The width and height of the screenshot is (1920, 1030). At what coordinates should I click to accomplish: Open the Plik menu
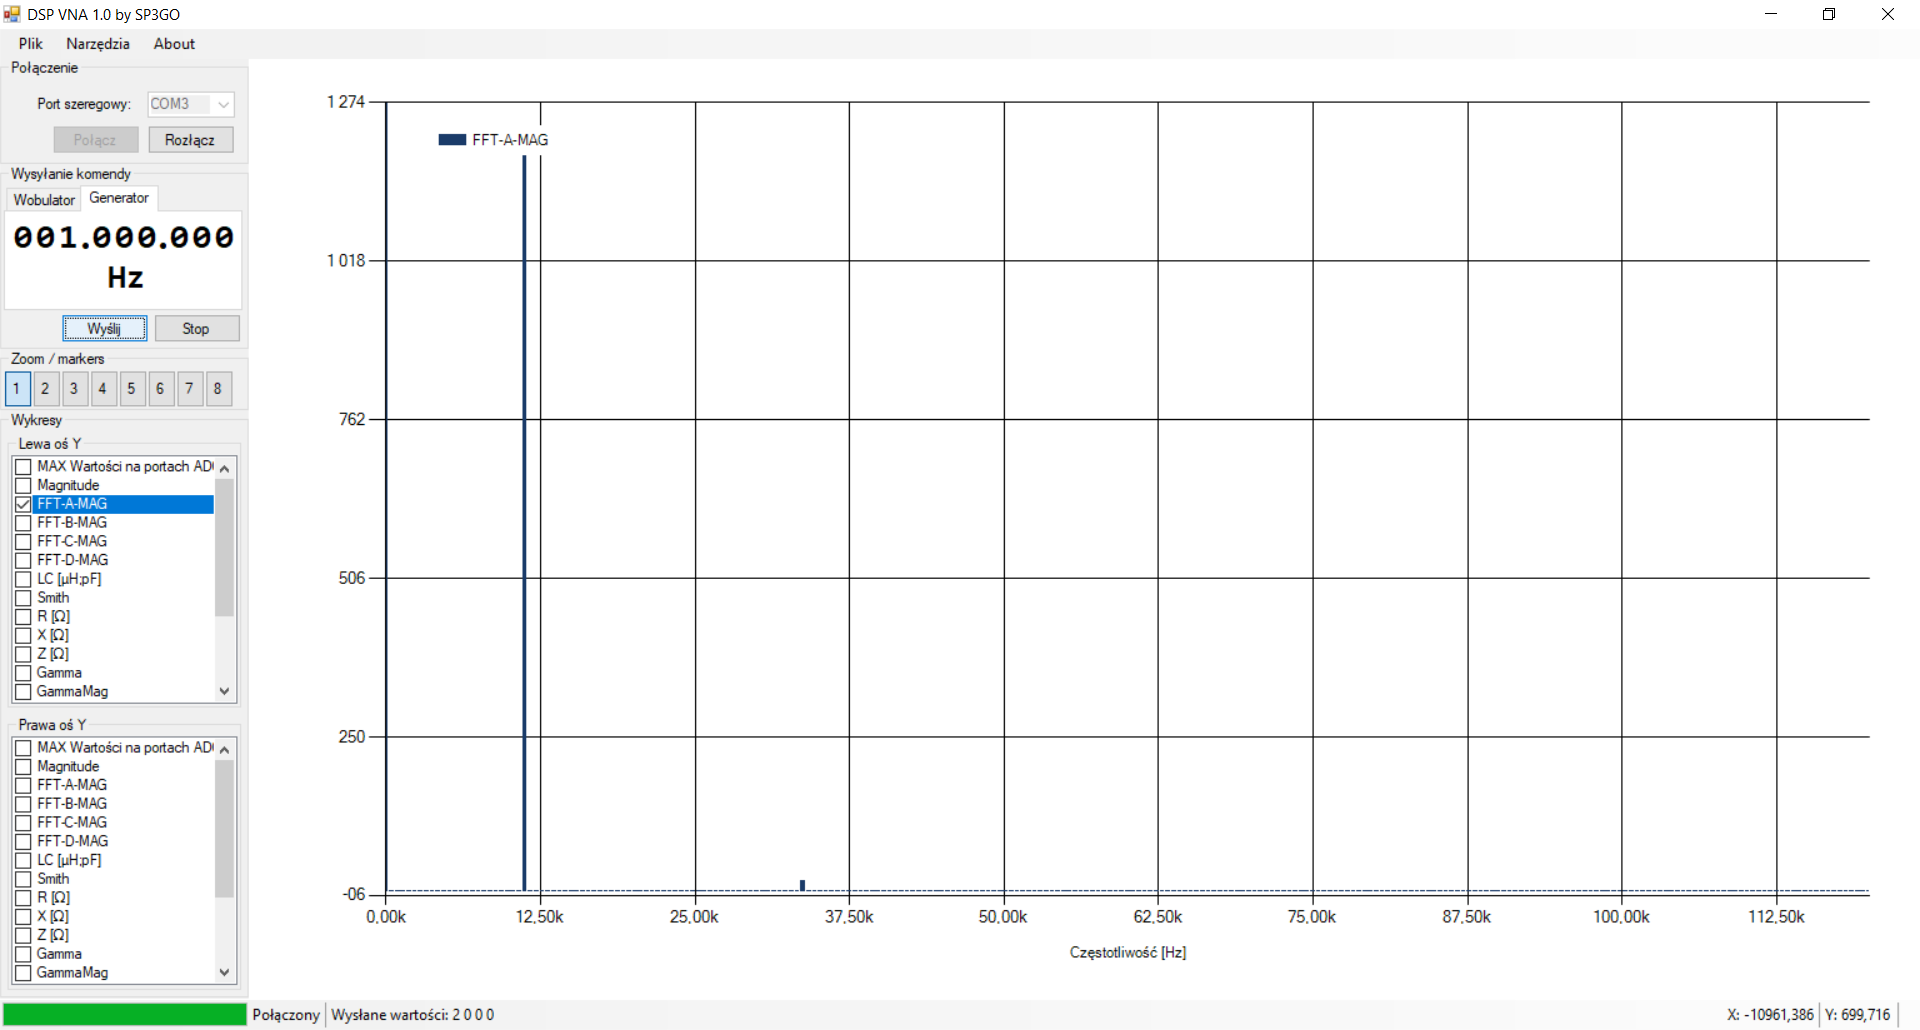(31, 44)
